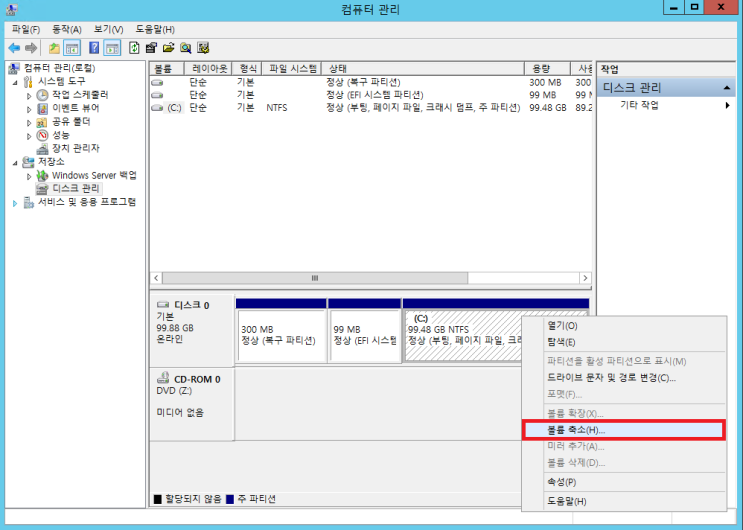The height and width of the screenshot is (530, 743).
Task: Click the Forward arrow toolbar icon
Action: point(31,48)
